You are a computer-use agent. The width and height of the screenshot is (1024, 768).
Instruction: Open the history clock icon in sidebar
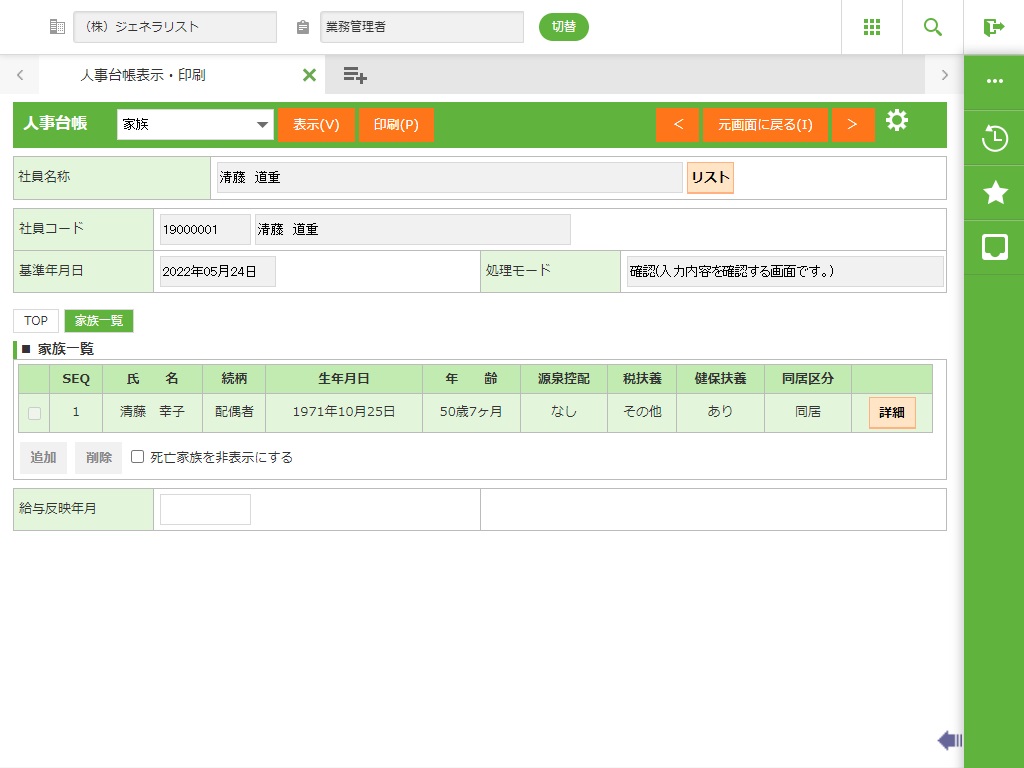point(994,139)
